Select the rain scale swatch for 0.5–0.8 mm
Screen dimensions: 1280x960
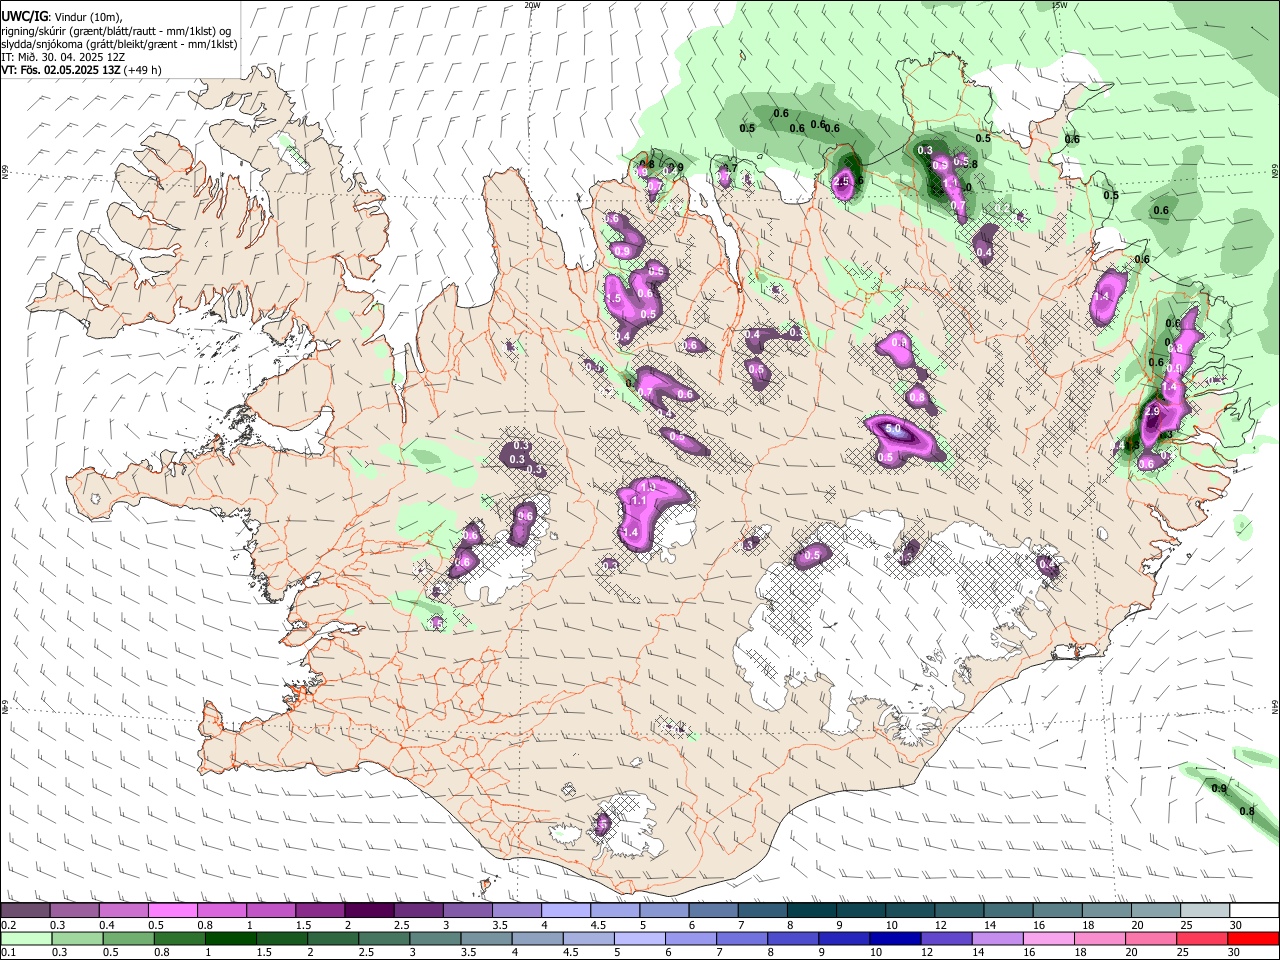click(128, 939)
